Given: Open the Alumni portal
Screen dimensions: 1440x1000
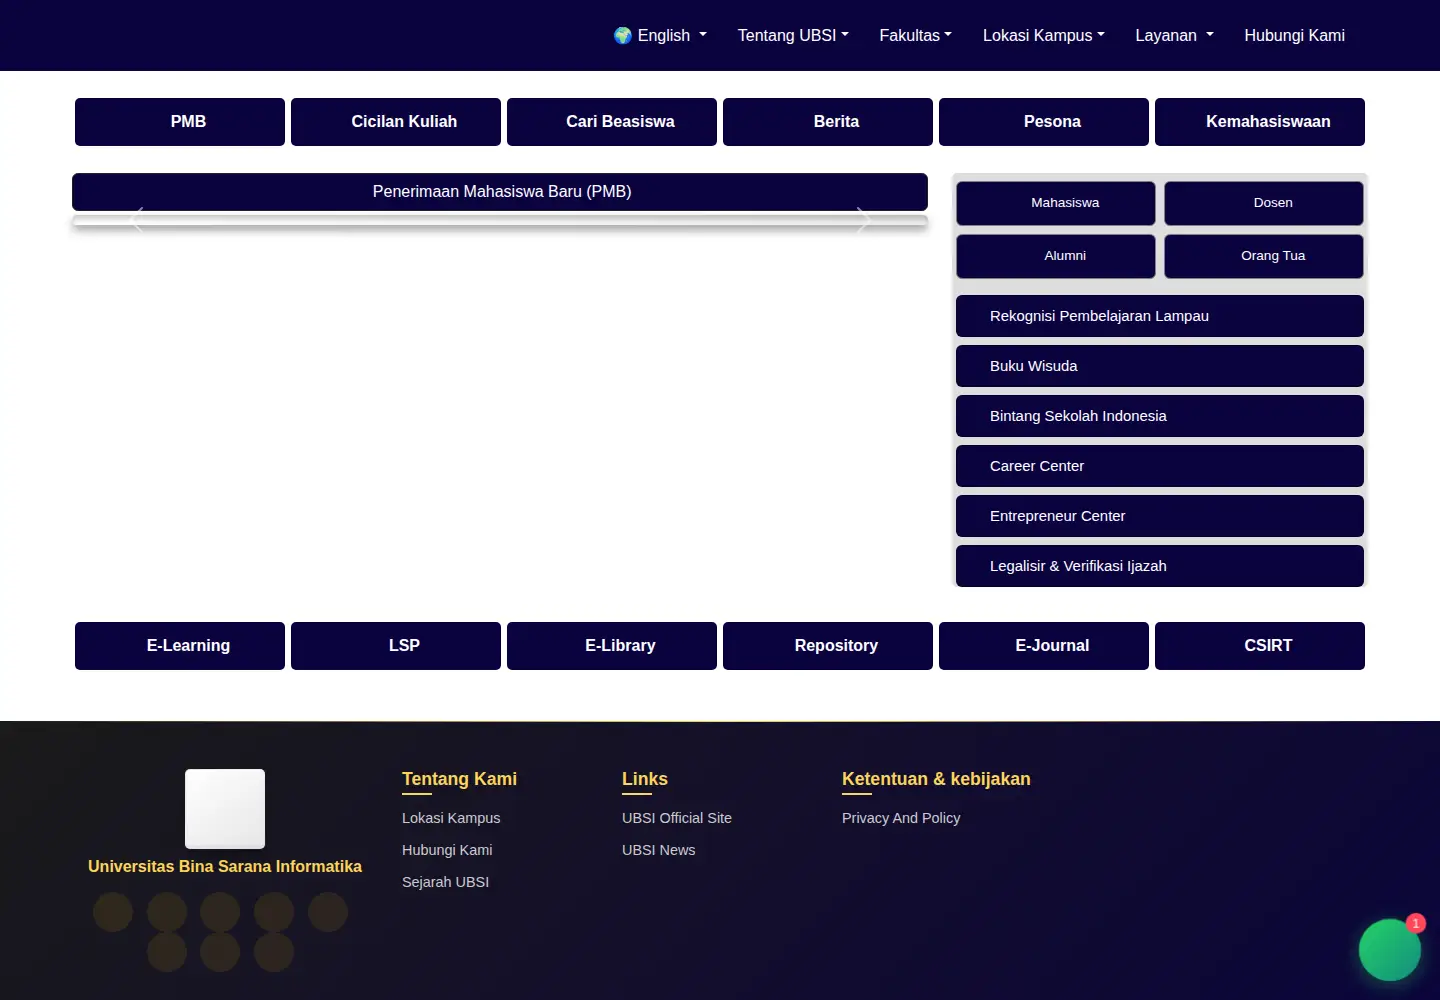Looking at the screenshot, I should click(x=1056, y=256).
